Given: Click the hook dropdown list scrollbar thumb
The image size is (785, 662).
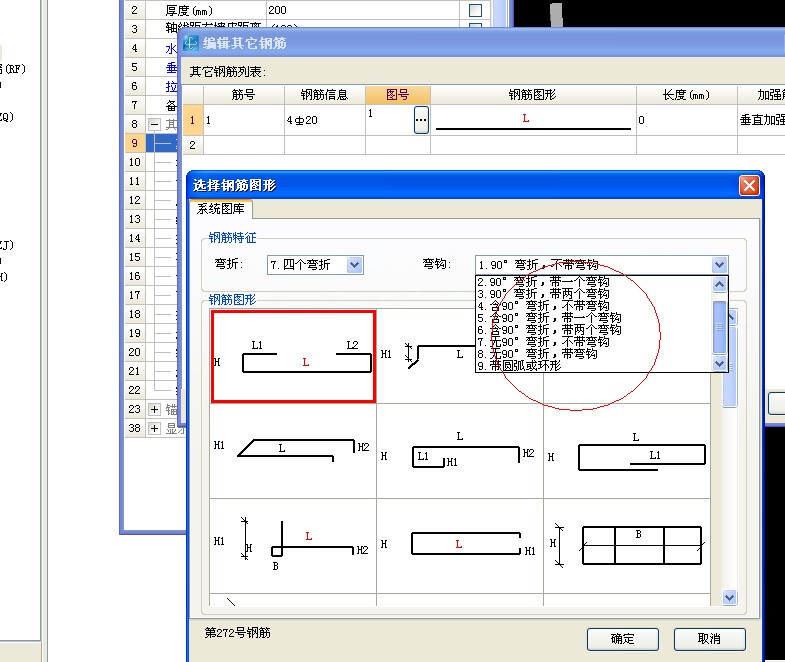Looking at the screenshot, I should point(719,326).
